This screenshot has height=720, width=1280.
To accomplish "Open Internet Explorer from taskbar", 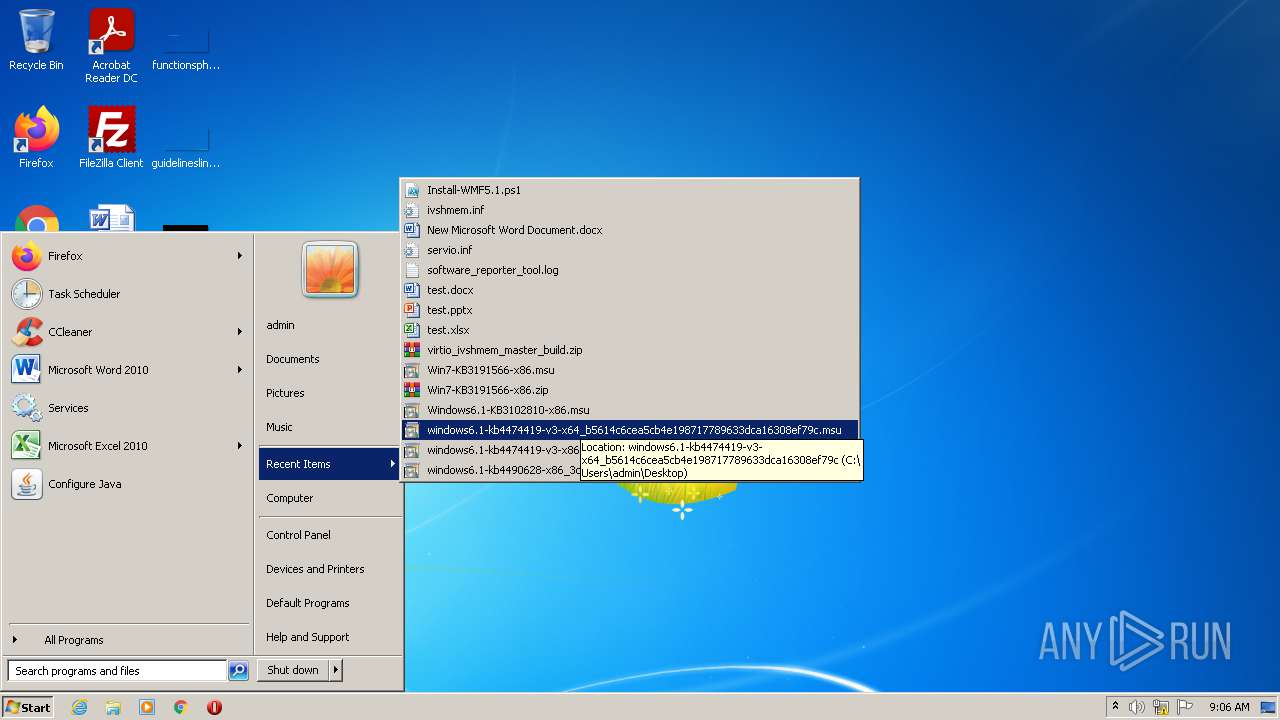I will 80,707.
